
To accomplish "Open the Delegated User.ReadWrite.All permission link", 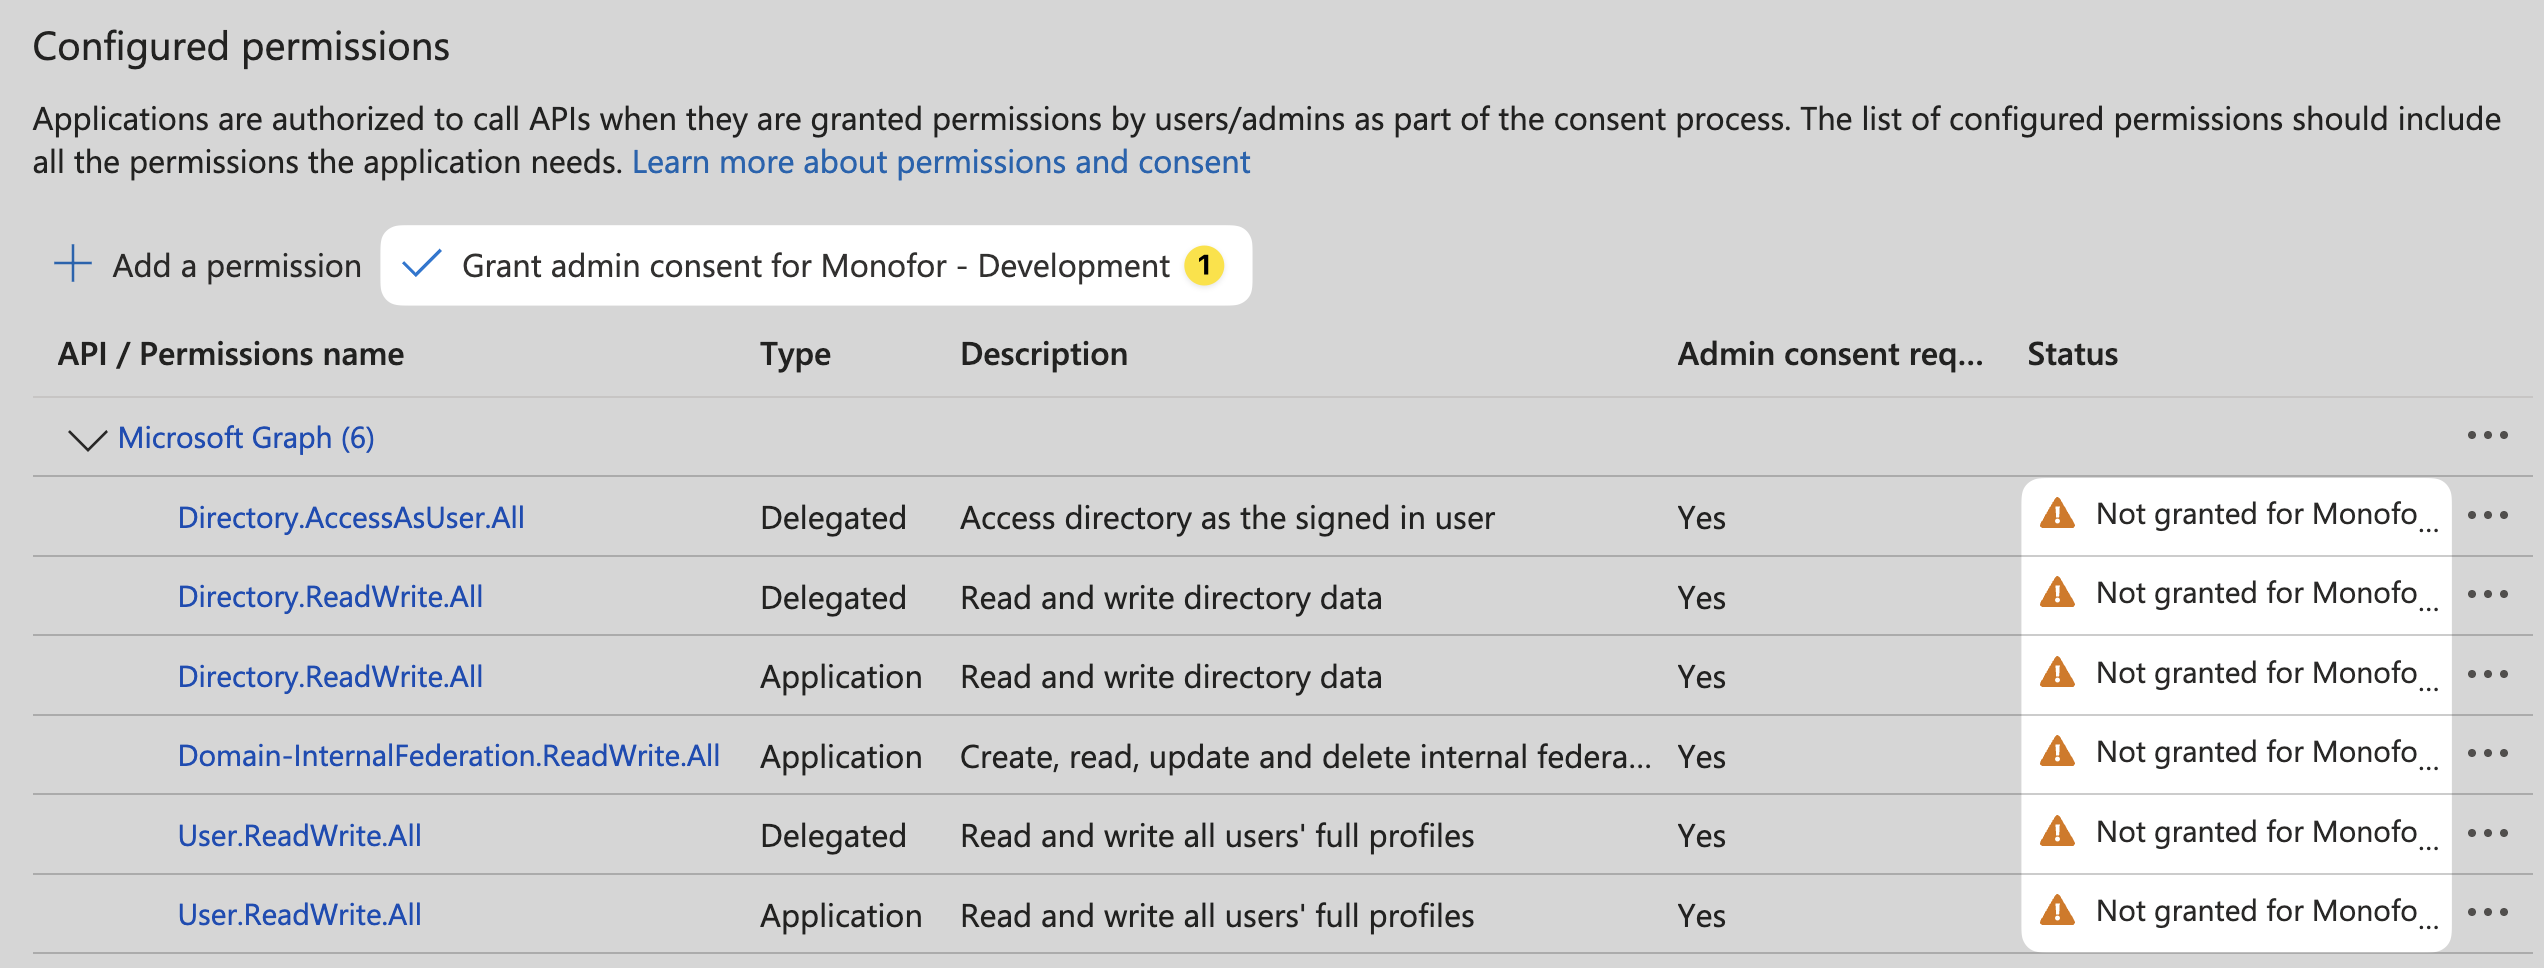I will click(299, 835).
